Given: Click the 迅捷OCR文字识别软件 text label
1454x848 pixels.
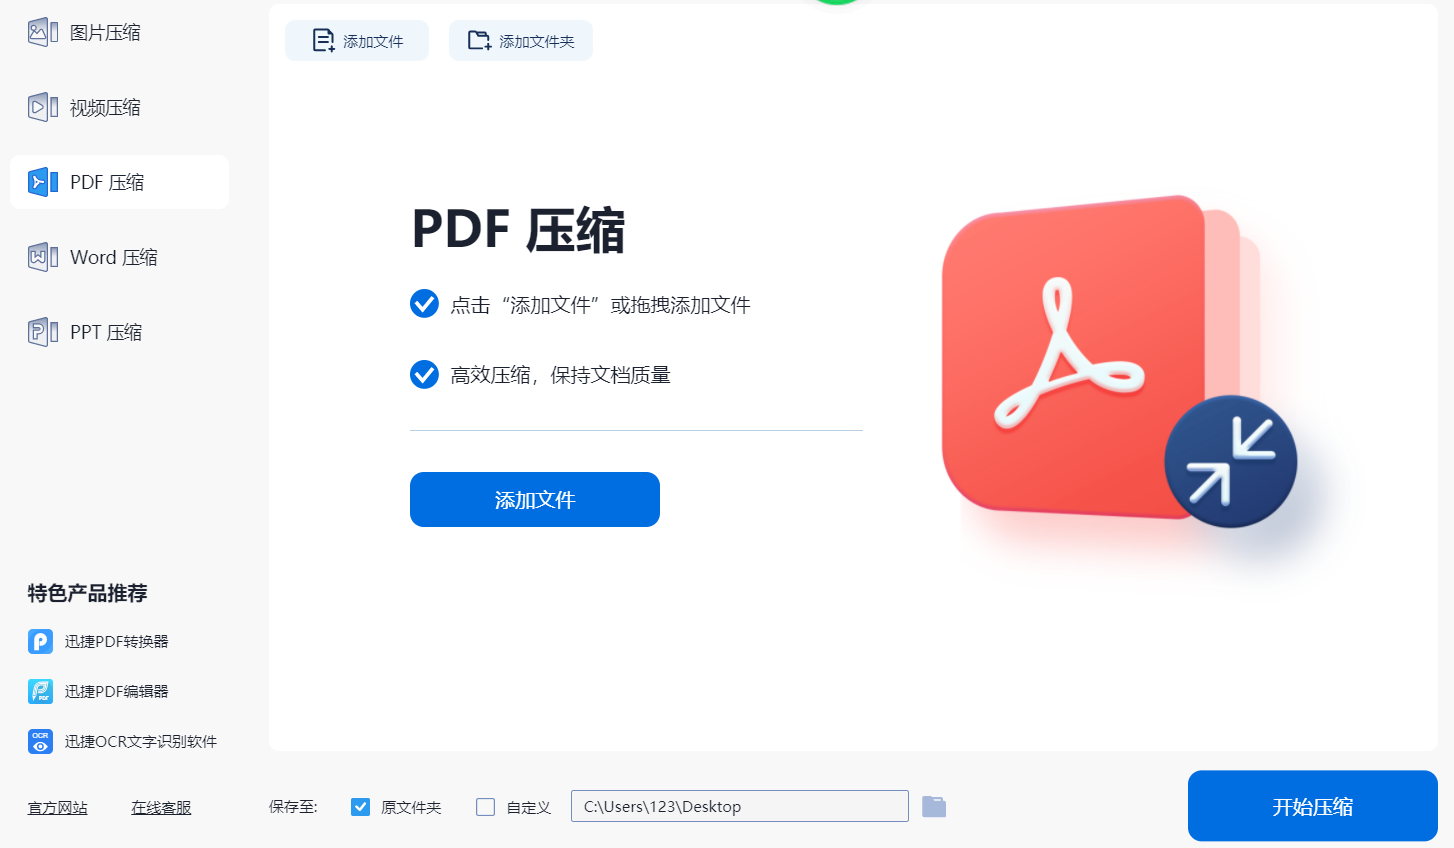Looking at the screenshot, I should 141,741.
